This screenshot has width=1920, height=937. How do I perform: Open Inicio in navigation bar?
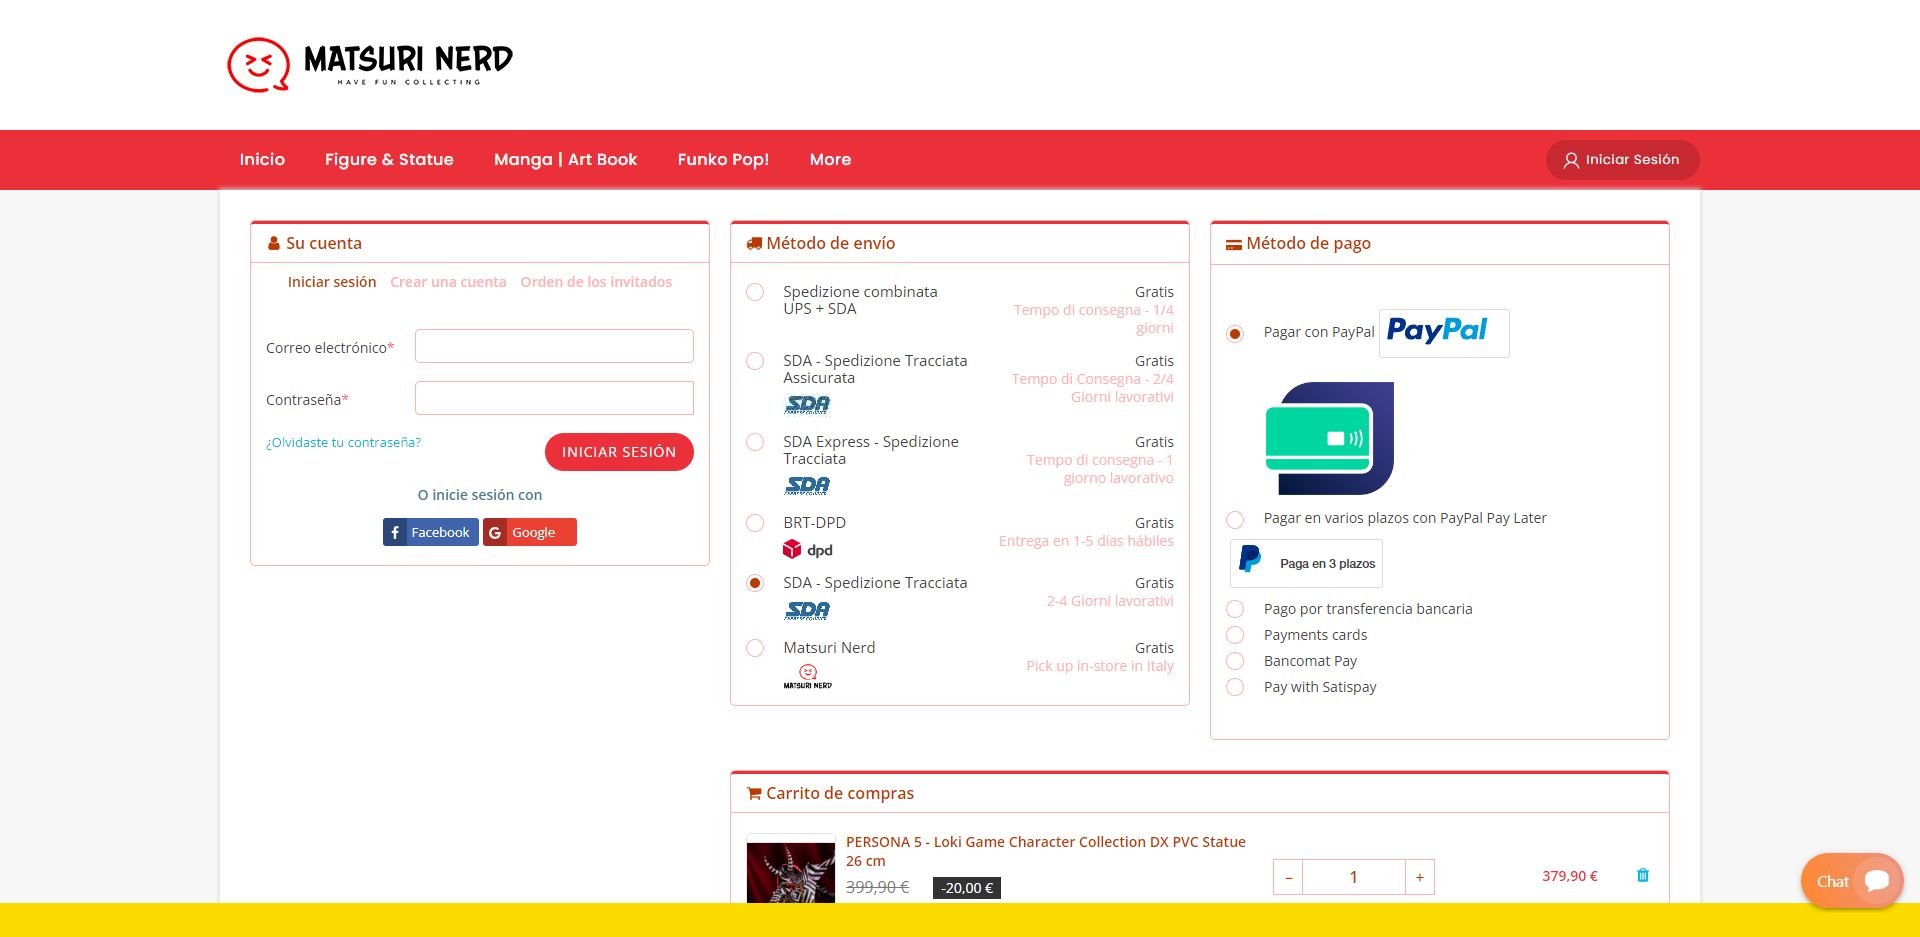262,160
